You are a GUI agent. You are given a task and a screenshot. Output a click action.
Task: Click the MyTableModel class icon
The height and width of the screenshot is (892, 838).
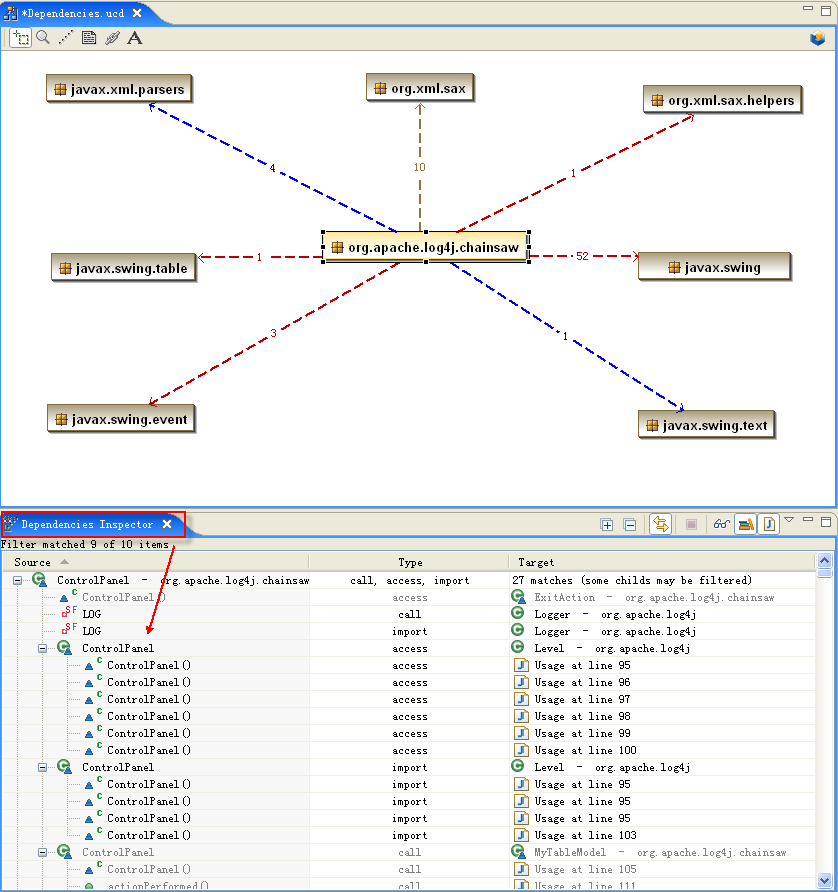click(518, 852)
